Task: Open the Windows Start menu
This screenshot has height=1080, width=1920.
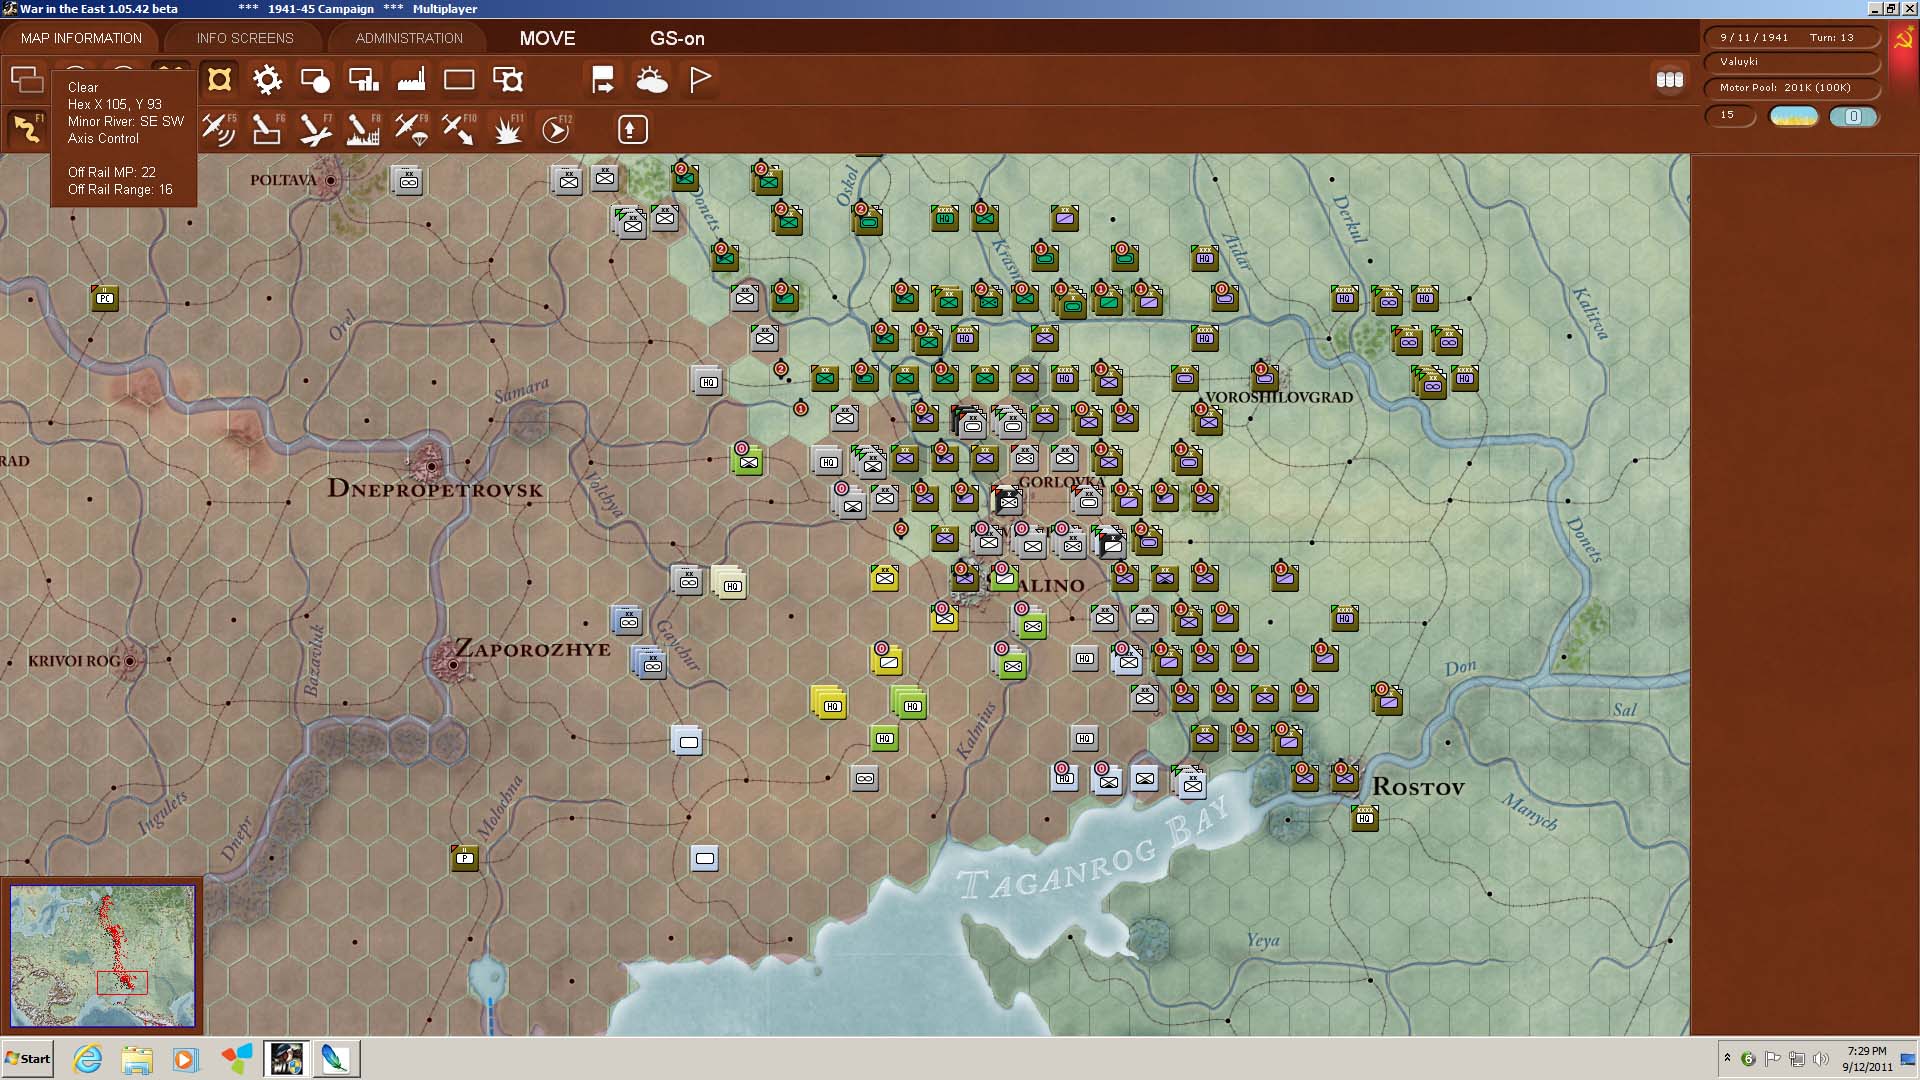Action: [x=27, y=1058]
